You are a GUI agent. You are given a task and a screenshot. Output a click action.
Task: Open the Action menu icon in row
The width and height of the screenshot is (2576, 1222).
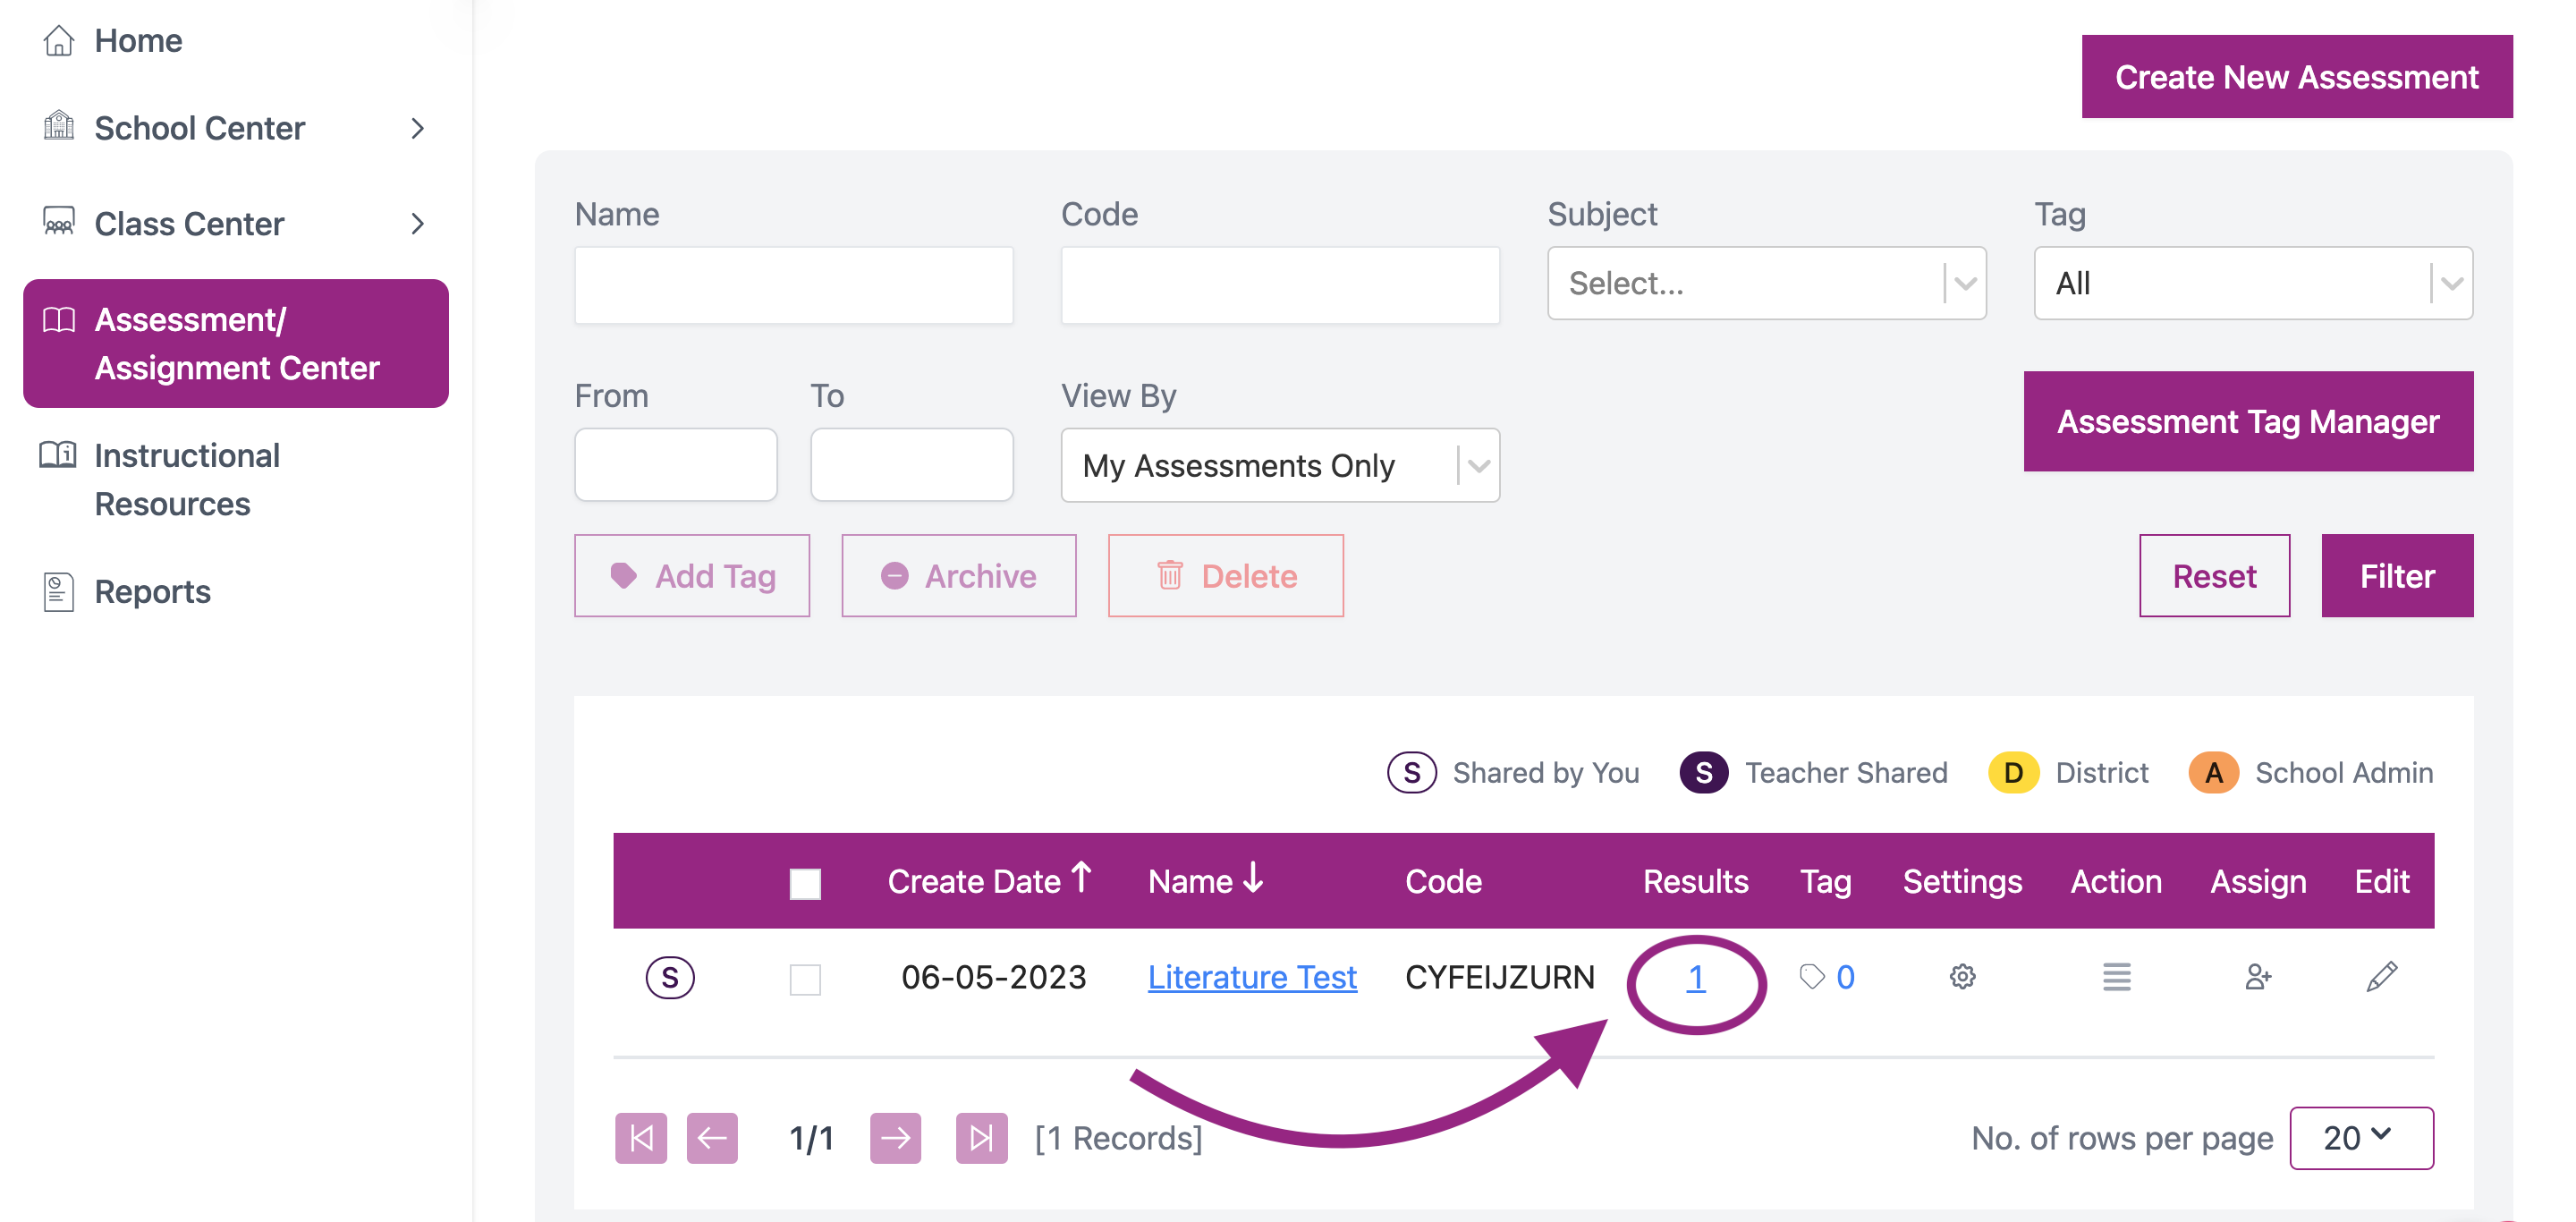[2116, 976]
